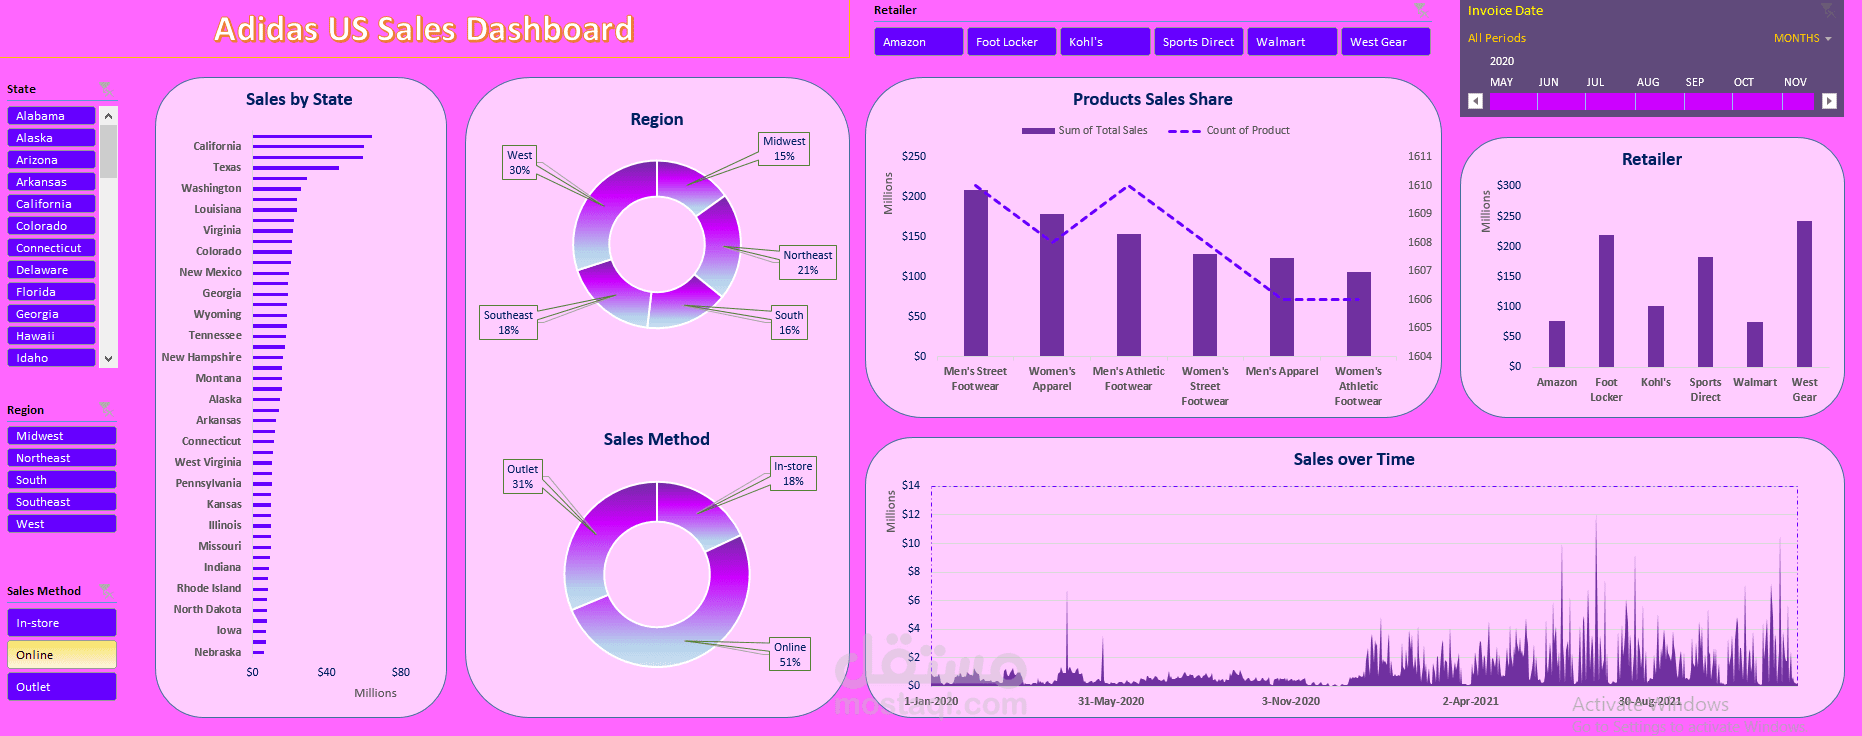Image resolution: width=1862 pixels, height=736 pixels.
Task: Click the Foot Locker bar in Retailer chart
Action: tap(1606, 301)
